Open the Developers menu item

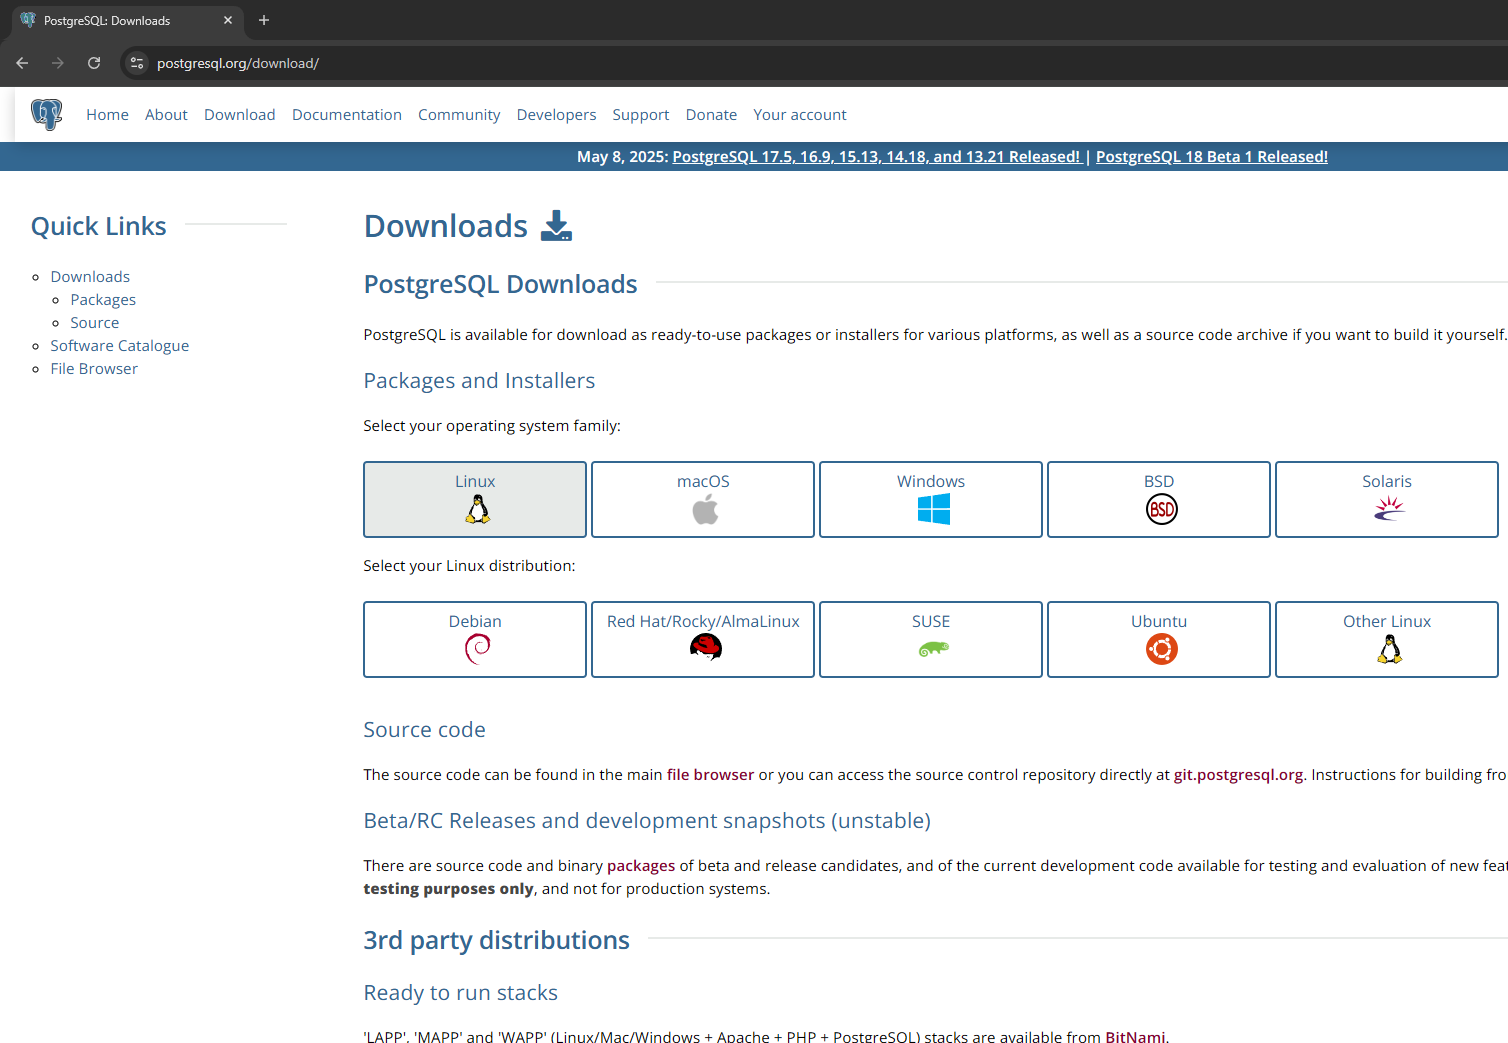(556, 115)
